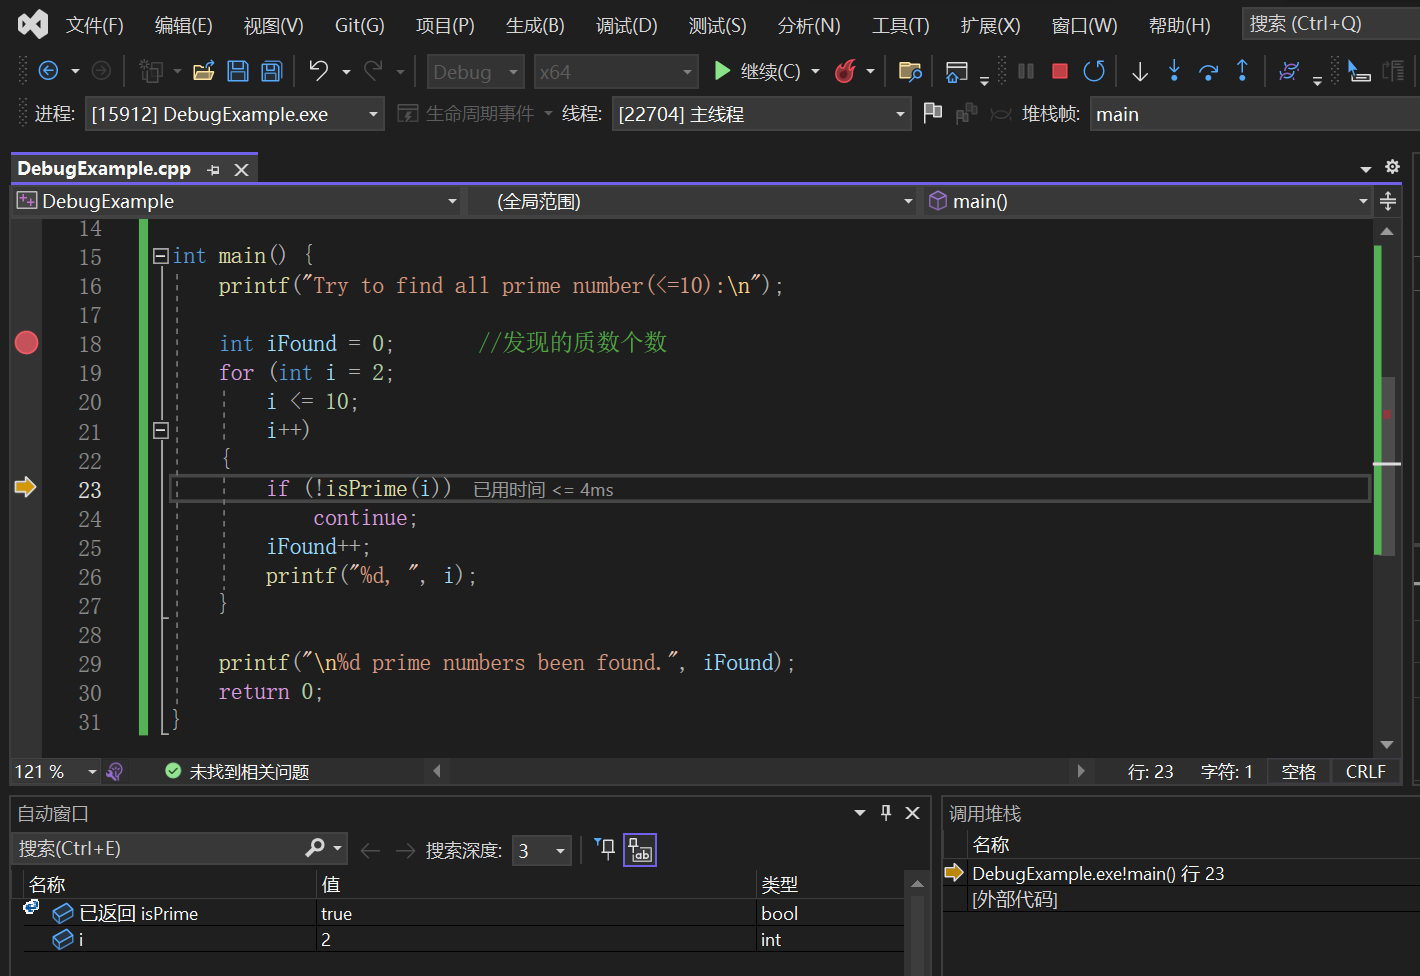The height and width of the screenshot is (976, 1420).
Task: Save all files with the double floppy icon
Action: (271, 71)
